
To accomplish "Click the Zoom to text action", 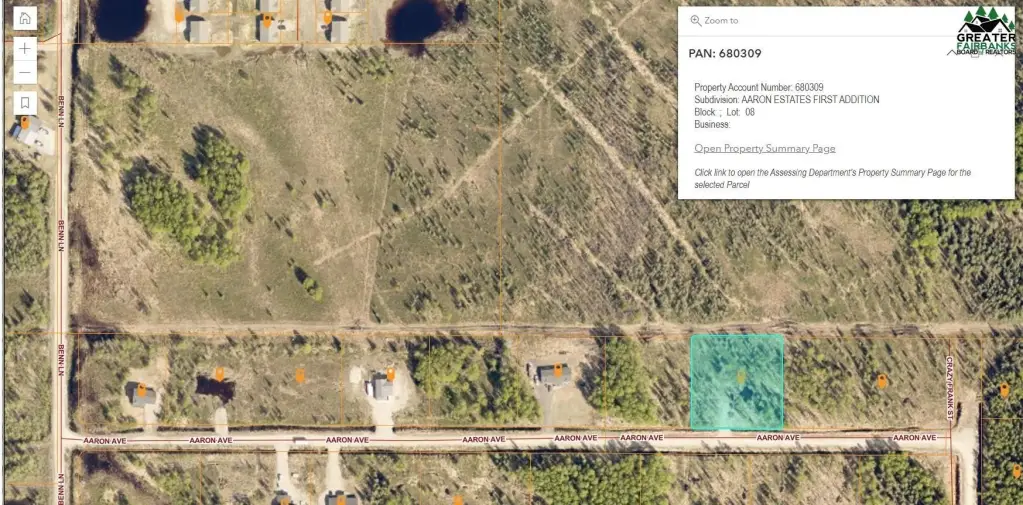I will pos(721,20).
